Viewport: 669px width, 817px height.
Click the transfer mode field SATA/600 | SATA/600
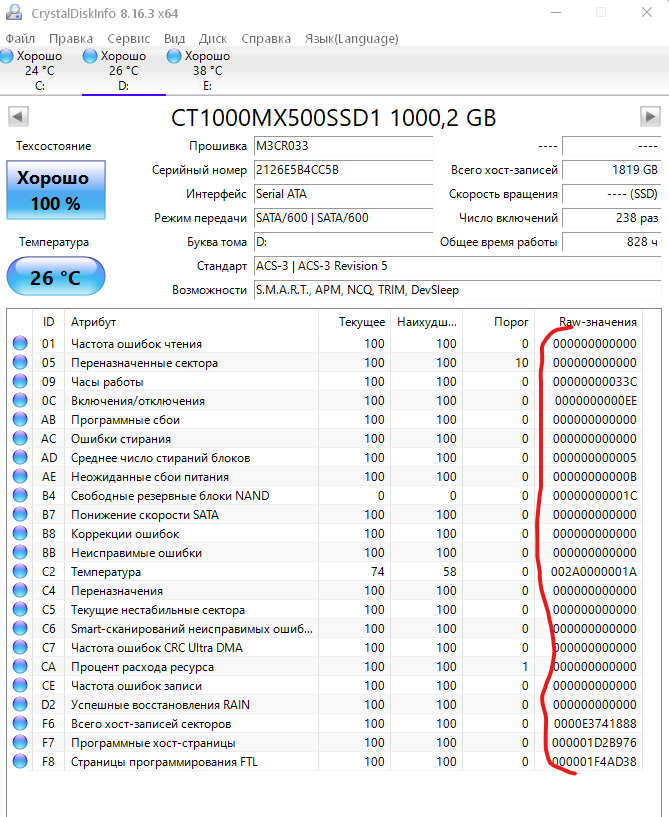pos(343,218)
